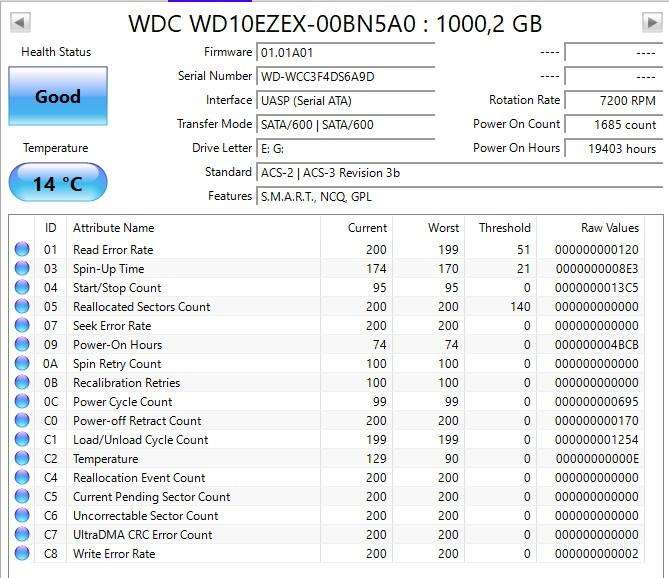Click the Power On Hours field 19403 hours
This screenshot has width=669, height=578.
pos(614,148)
